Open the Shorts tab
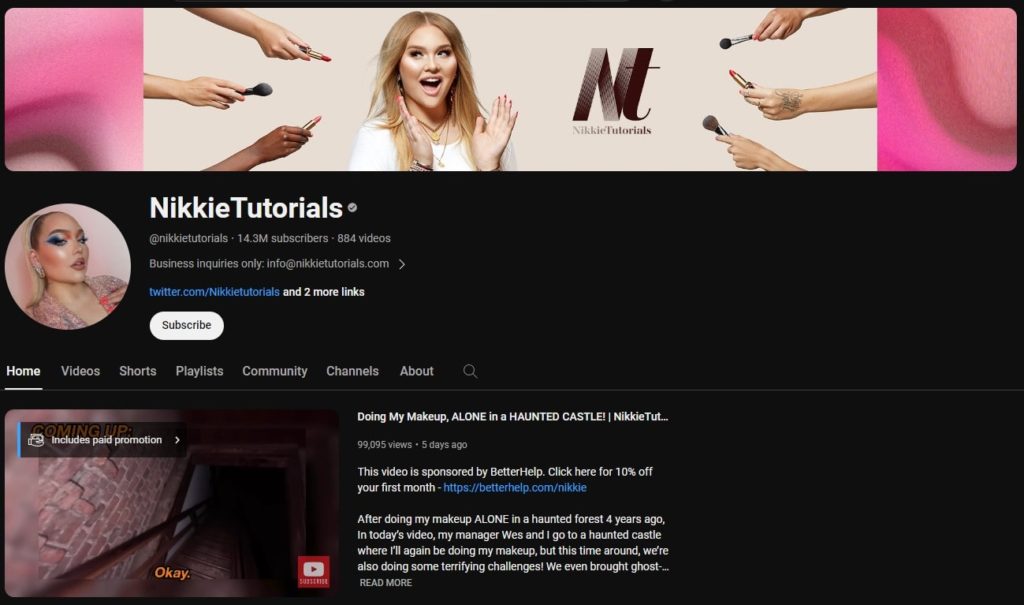The width and height of the screenshot is (1024, 605). click(137, 371)
